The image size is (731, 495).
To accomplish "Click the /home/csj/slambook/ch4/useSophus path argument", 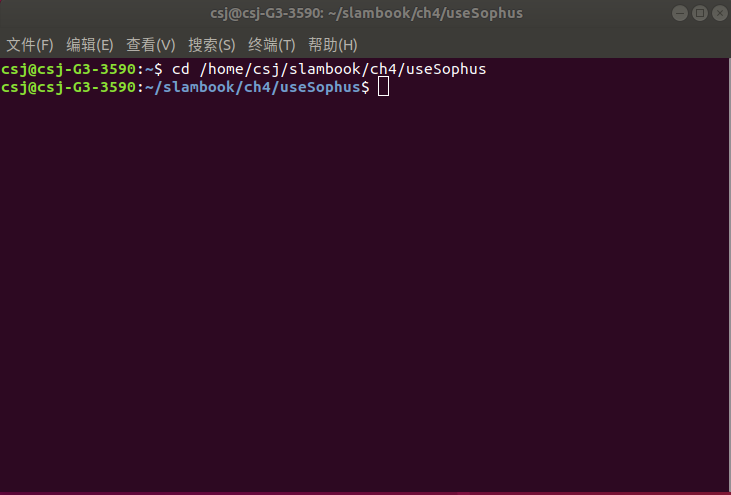I will 343,69.
